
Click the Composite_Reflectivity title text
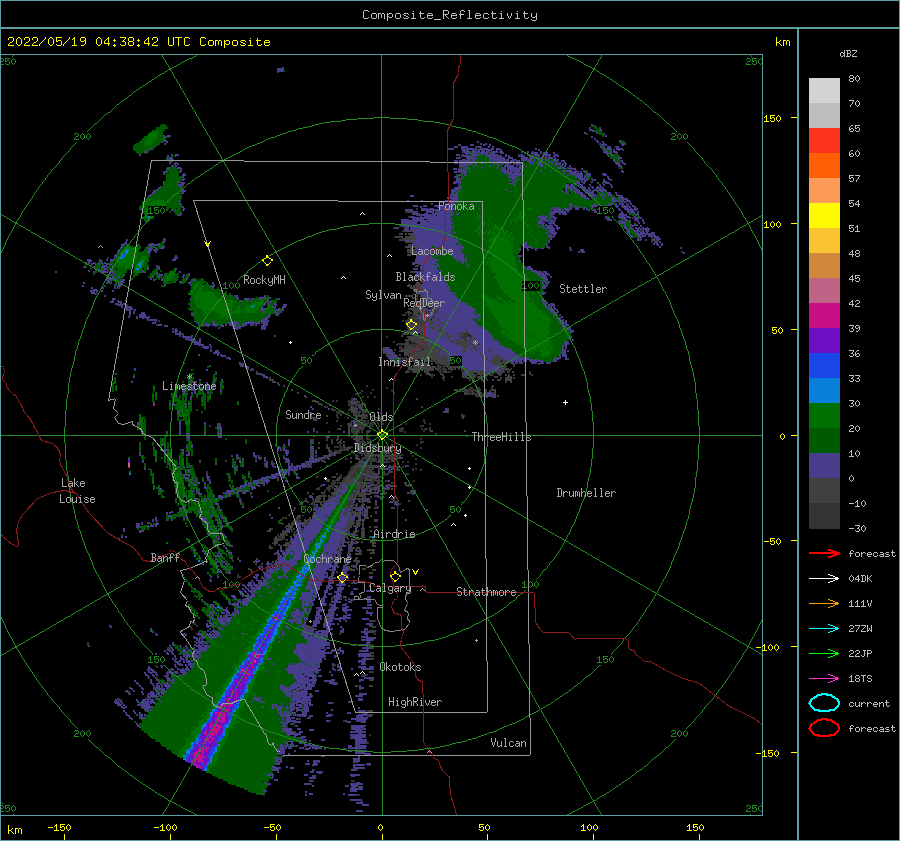450,15
